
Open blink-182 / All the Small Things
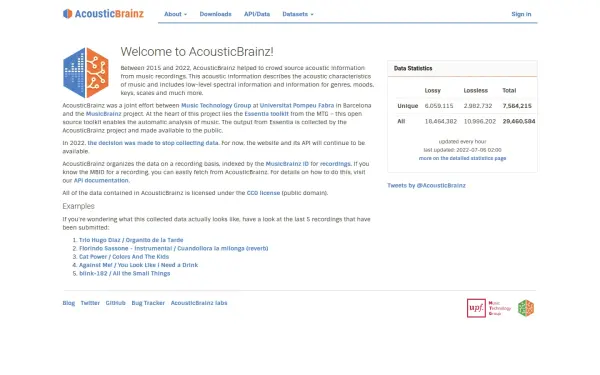(124, 273)
